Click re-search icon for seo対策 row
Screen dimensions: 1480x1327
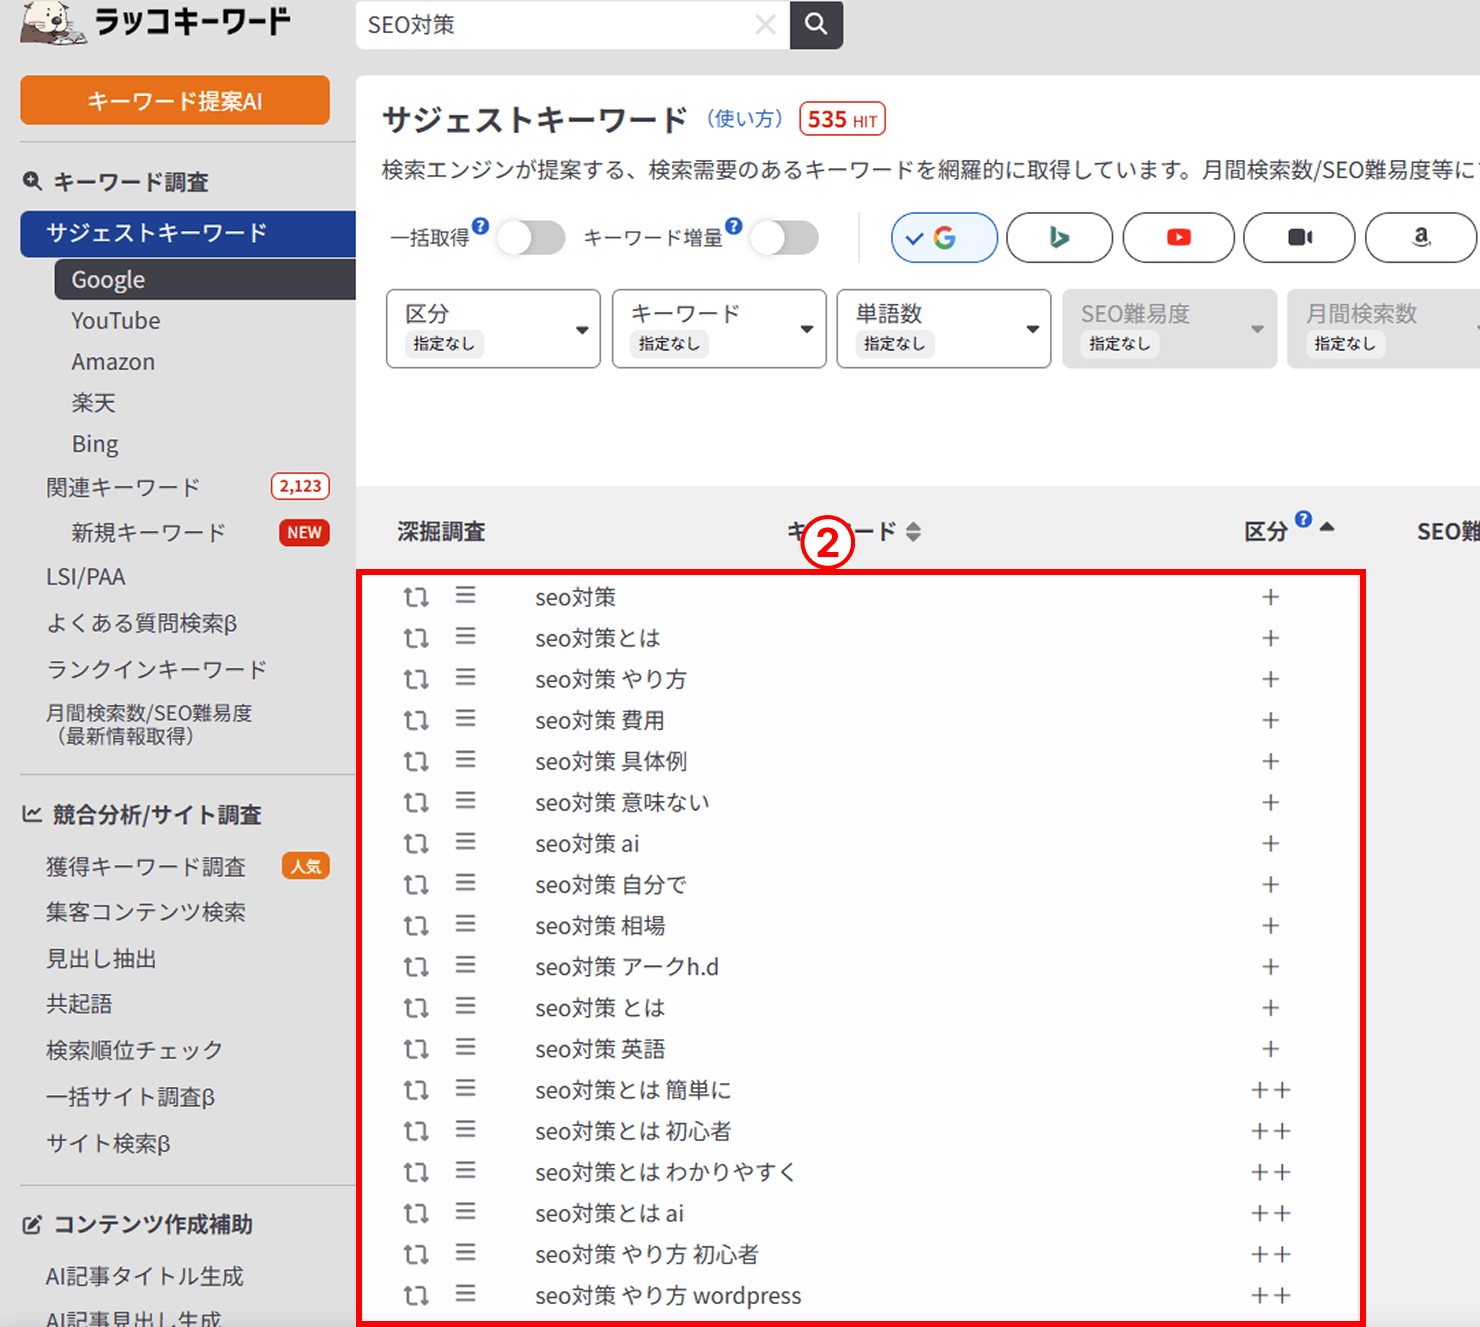pyautogui.click(x=416, y=597)
